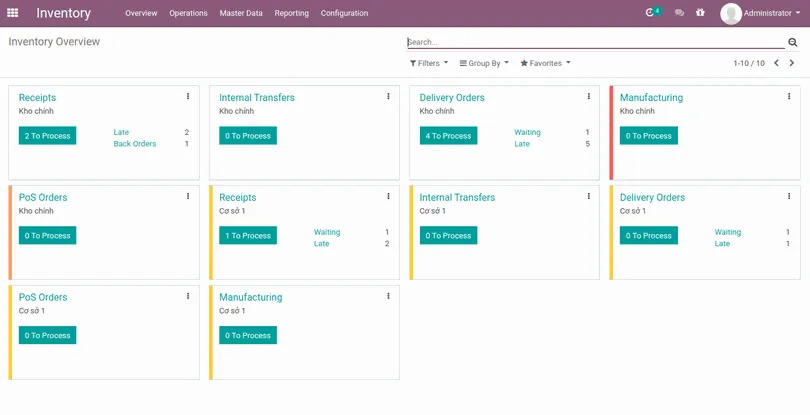The image size is (810, 415).
Task: Click the 1-10 / 10 pager counter
Action: click(x=749, y=63)
